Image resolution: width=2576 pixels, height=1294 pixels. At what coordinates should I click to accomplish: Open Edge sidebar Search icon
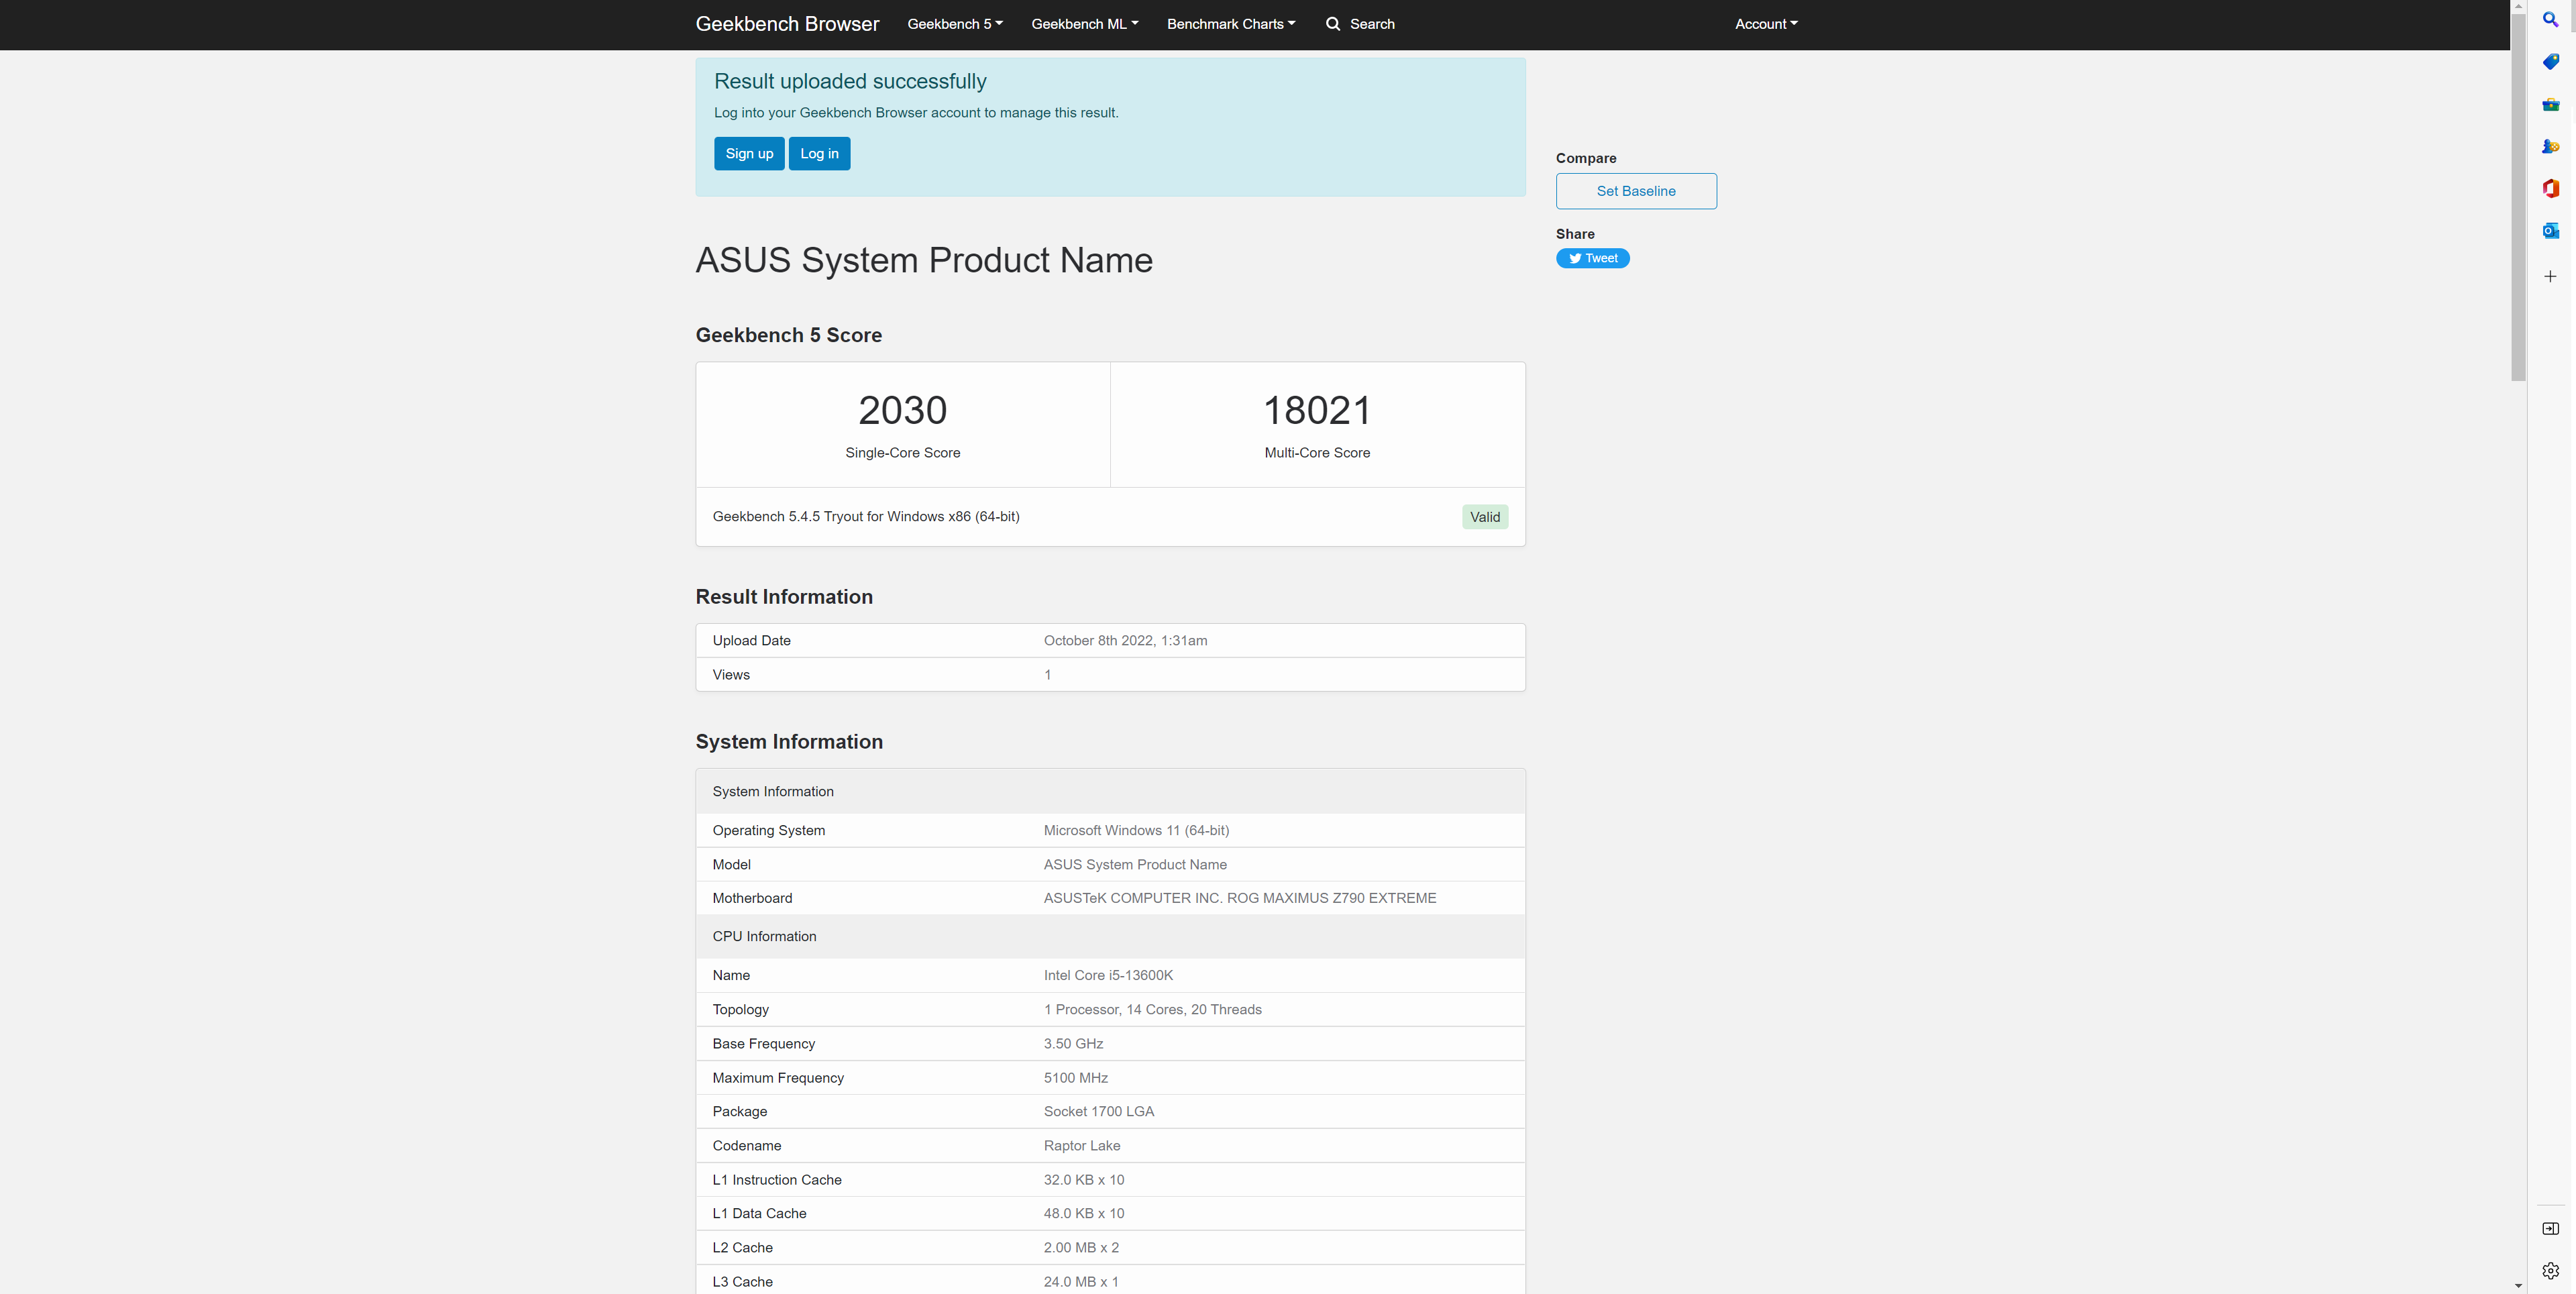pos(2550,20)
